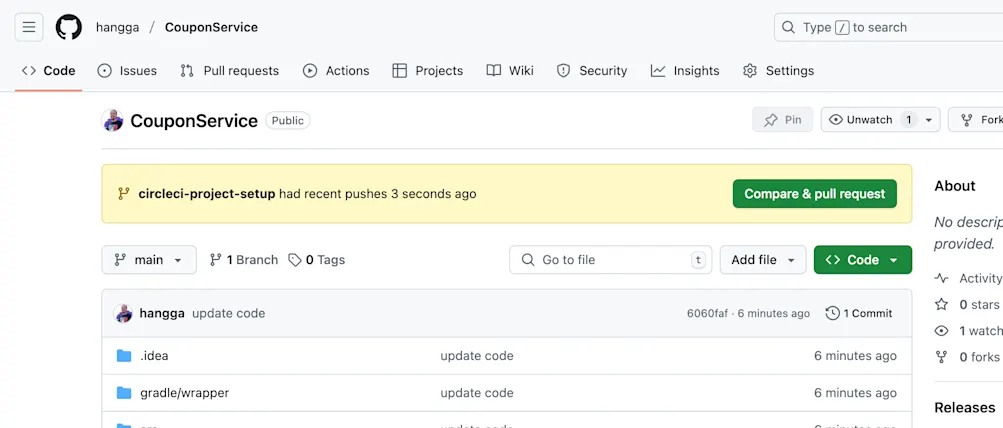Open the green Code dropdown button
Screen dimensions: 1003x428
click(x=863, y=260)
